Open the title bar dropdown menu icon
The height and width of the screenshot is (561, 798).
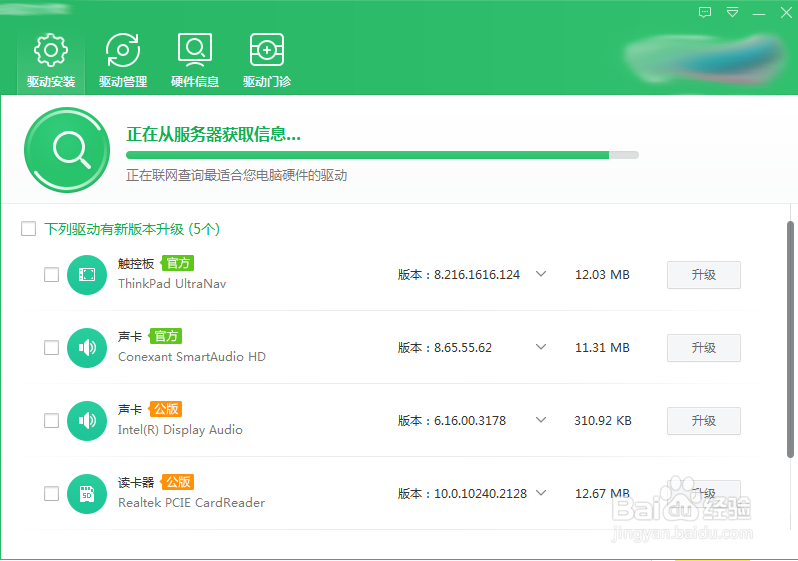[732, 12]
